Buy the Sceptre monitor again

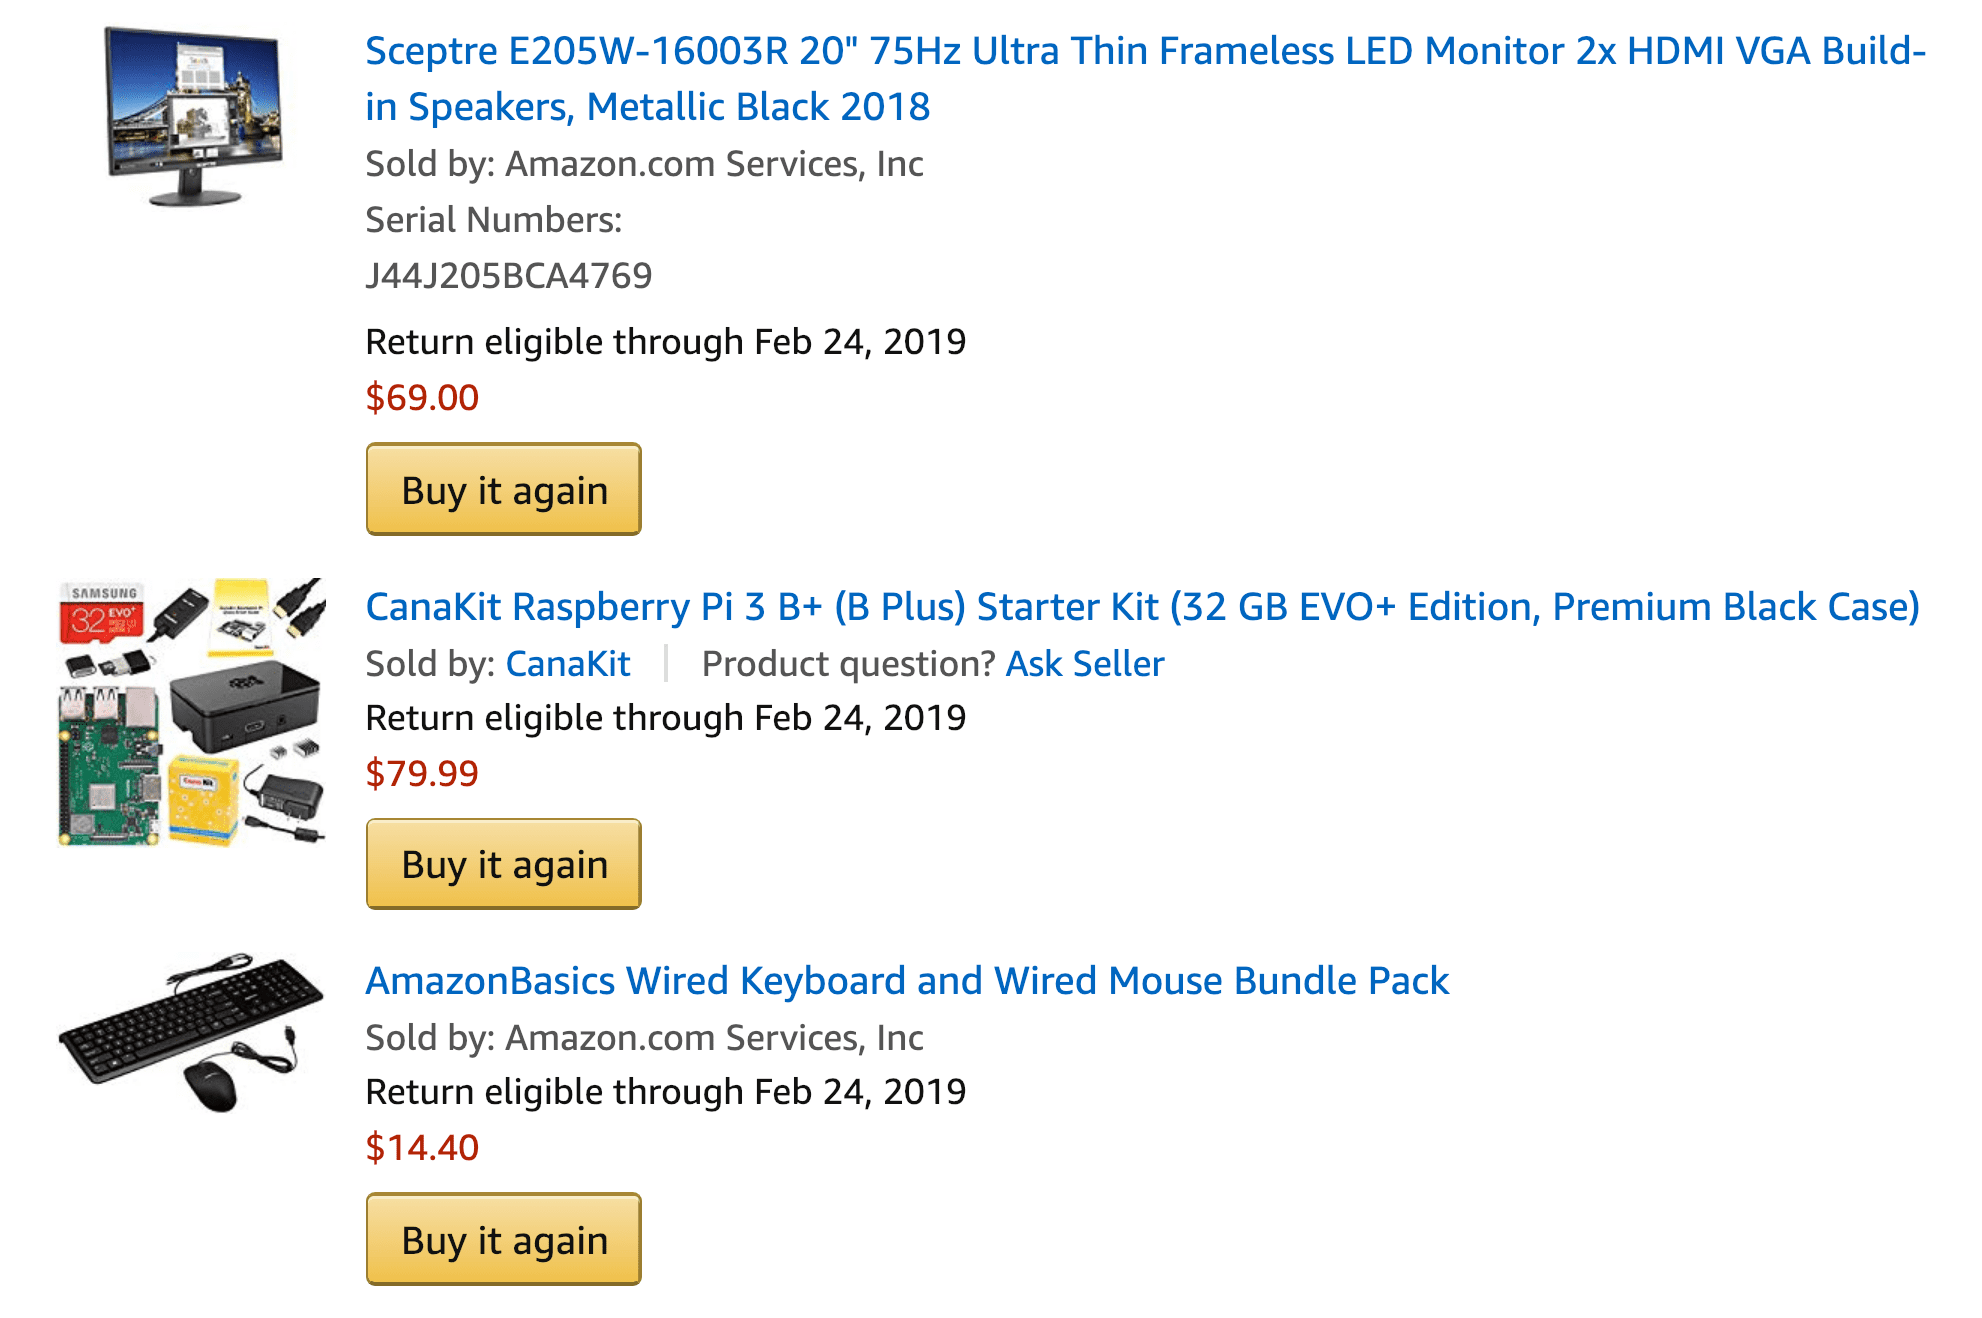pyautogui.click(x=503, y=489)
